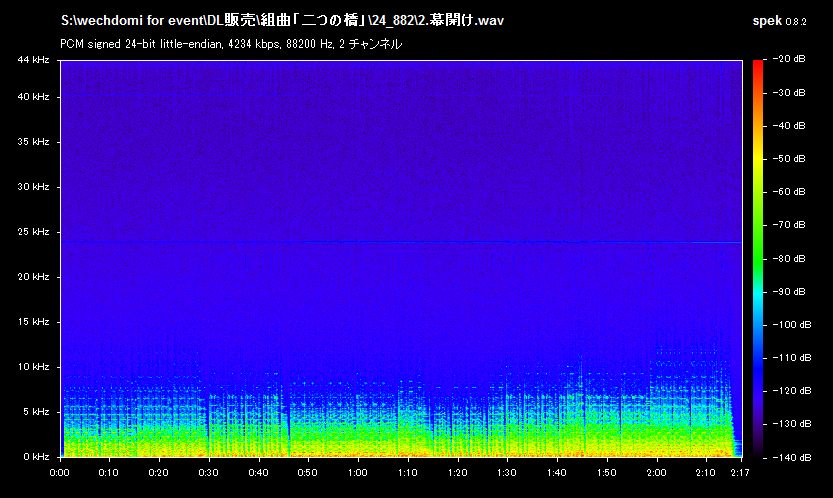
Task: Click the -70 dB scale label
Action: [x=788, y=225]
